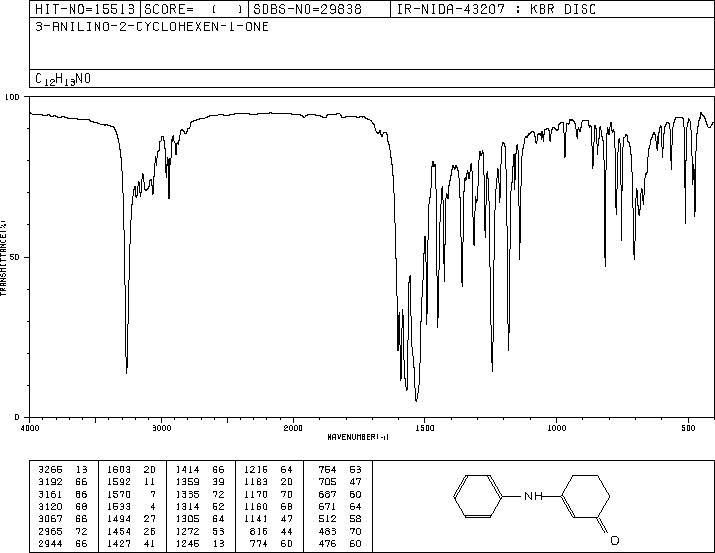Viewport: 715px width, 553px height.
Task: Select the IR-NIDA-43207 : KBR DISC label
Action: point(496,9)
